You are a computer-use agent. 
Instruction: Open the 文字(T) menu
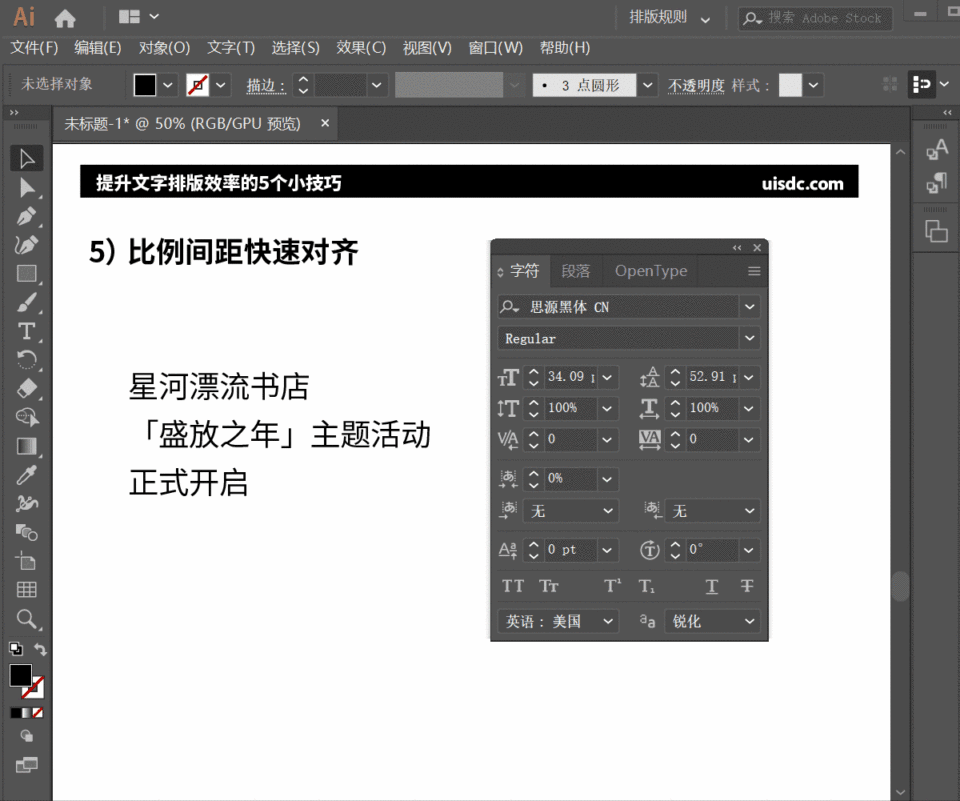coord(231,47)
